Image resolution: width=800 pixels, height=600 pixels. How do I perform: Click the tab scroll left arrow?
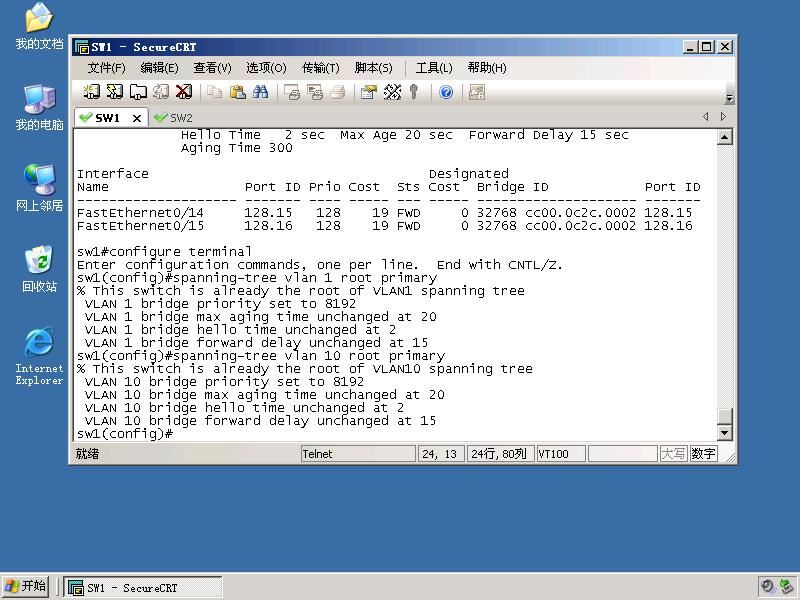tap(706, 117)
